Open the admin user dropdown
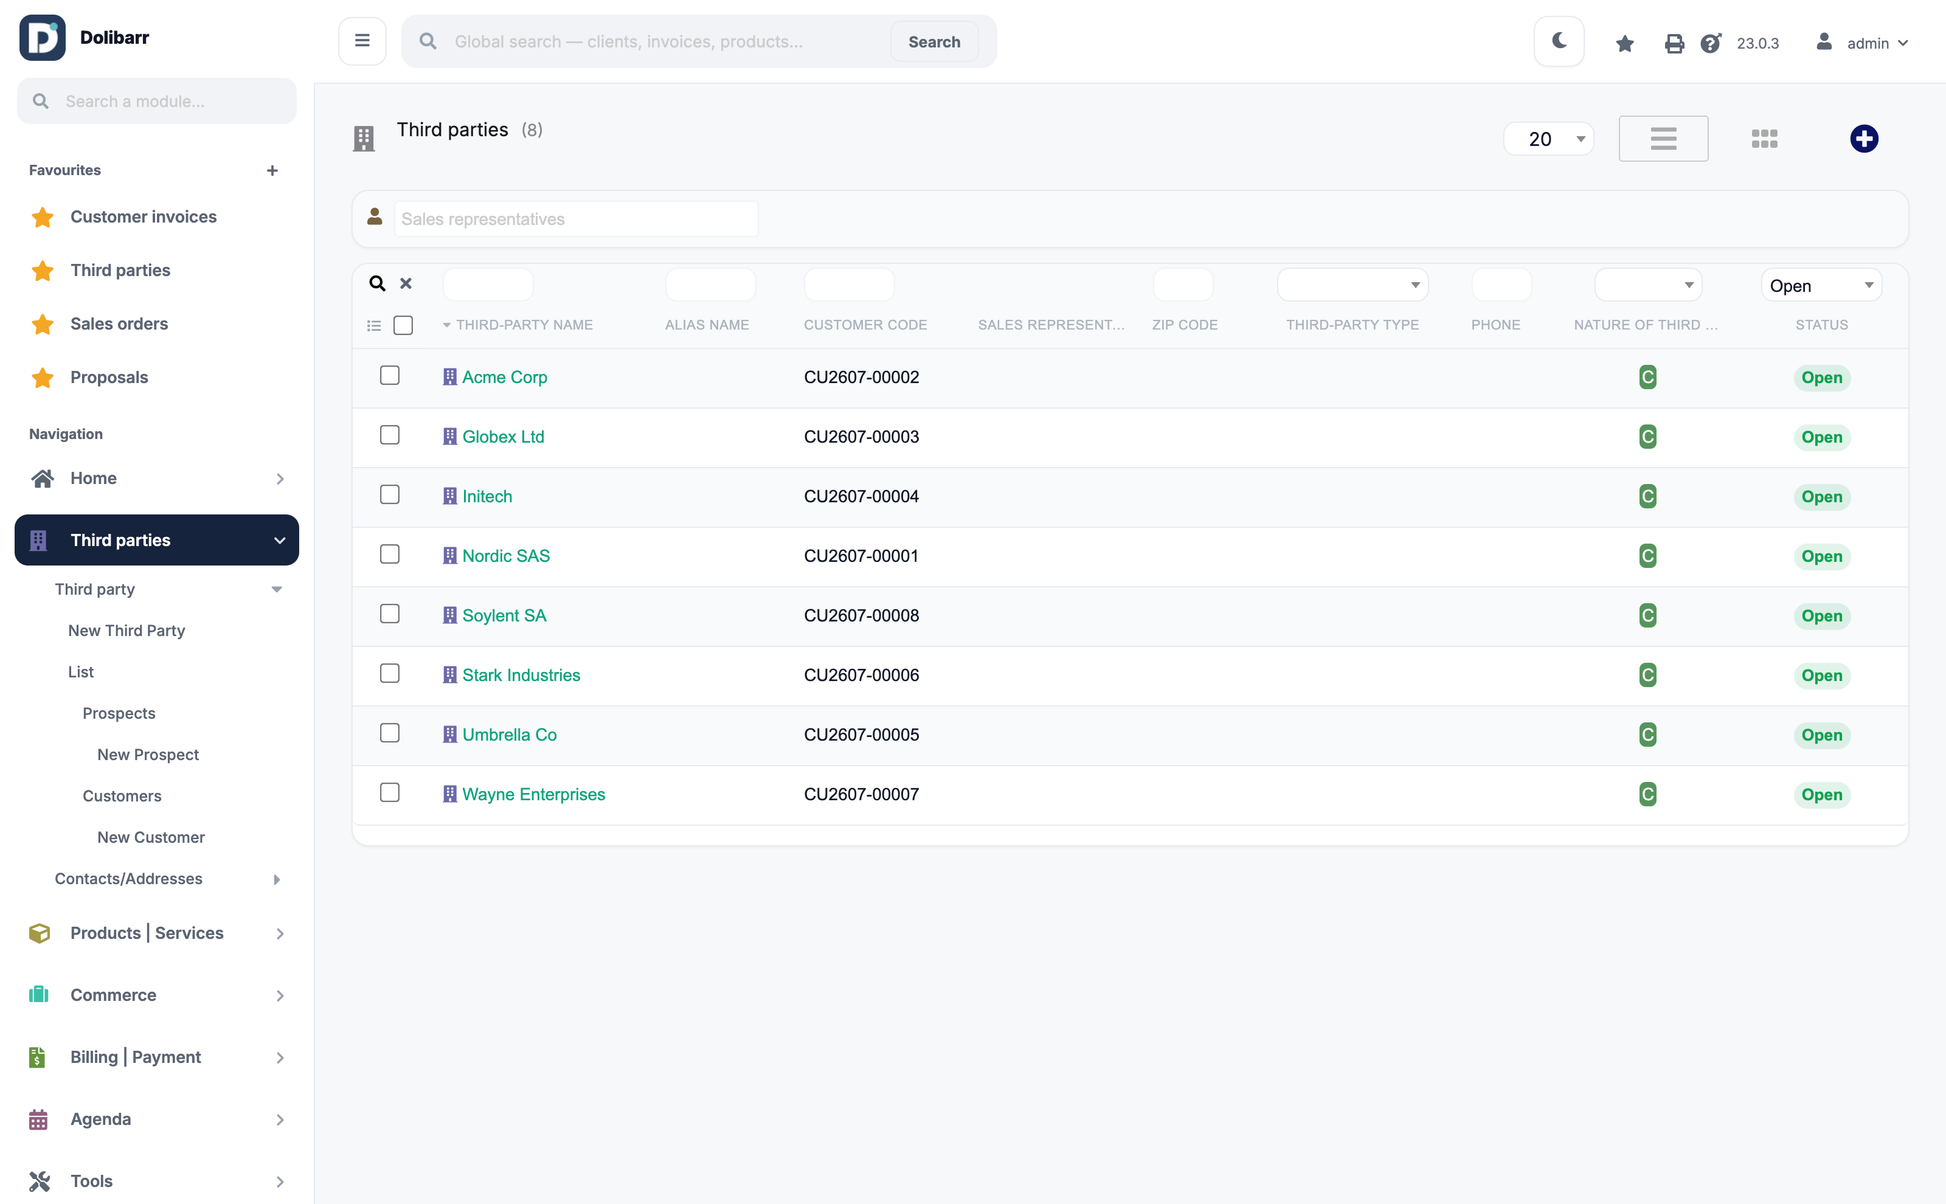 pyautogui.click(x=1863, y=43)
